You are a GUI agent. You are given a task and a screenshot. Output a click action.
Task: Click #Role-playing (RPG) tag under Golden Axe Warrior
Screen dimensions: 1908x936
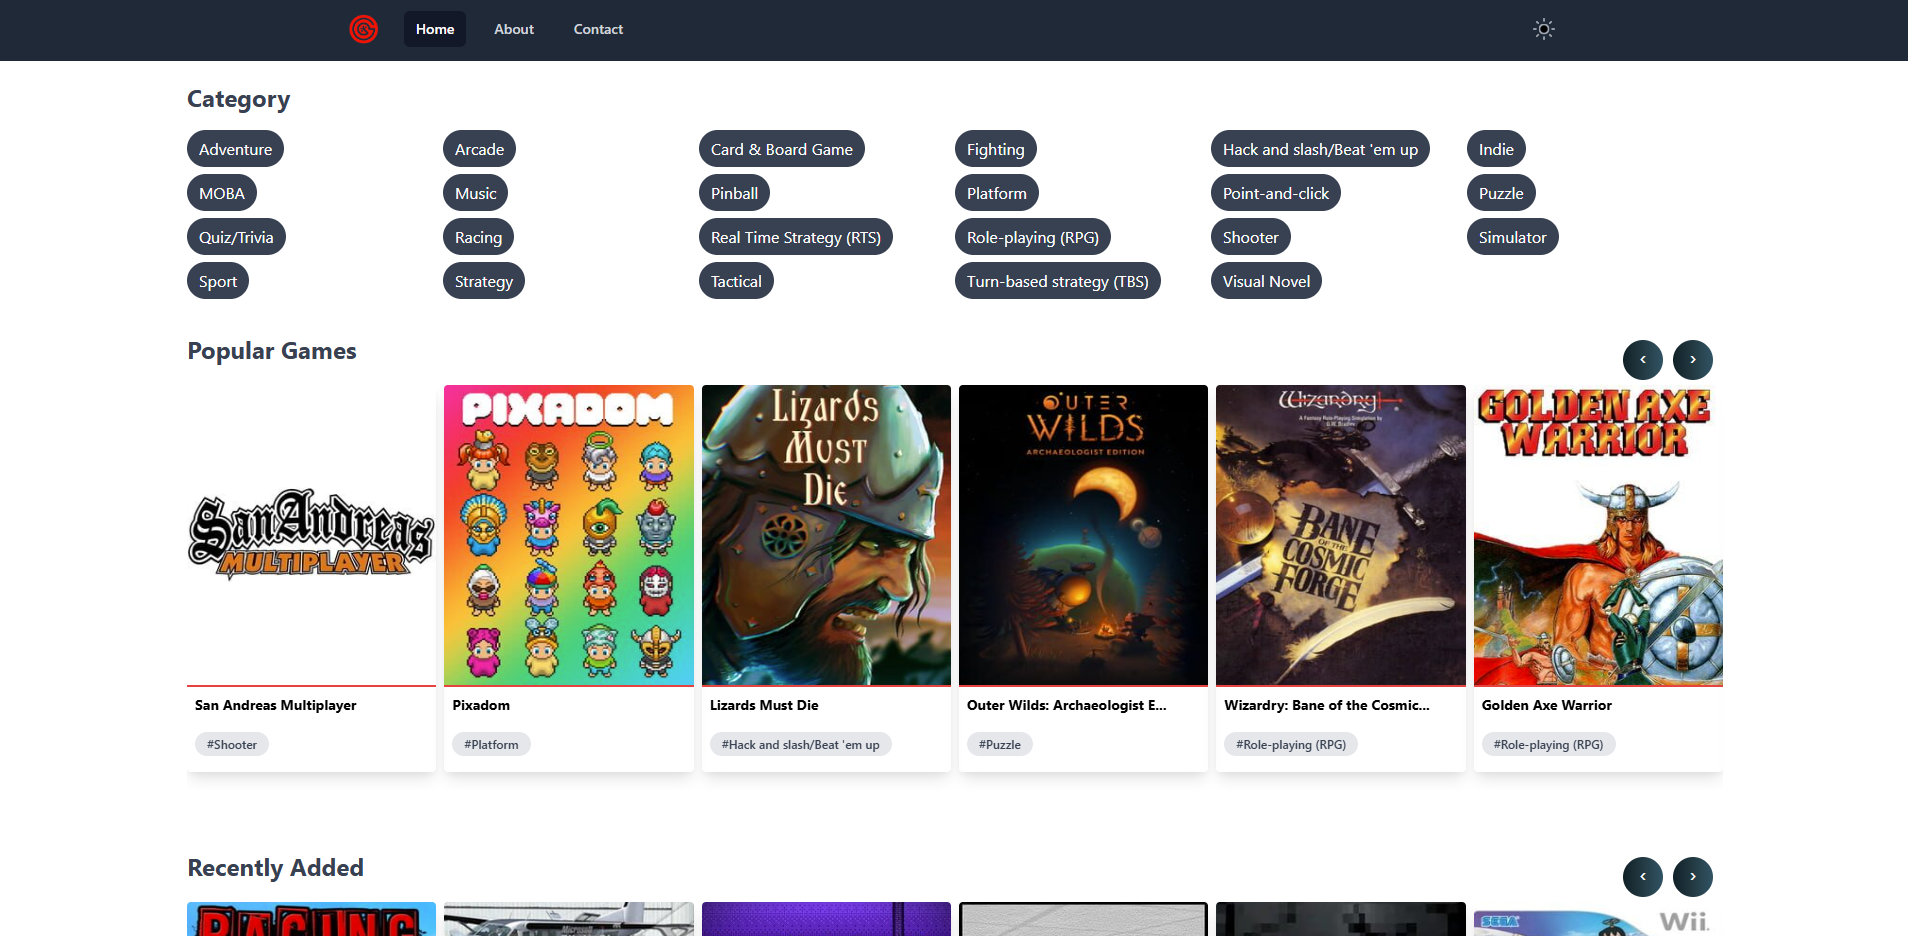point(1548,744)
